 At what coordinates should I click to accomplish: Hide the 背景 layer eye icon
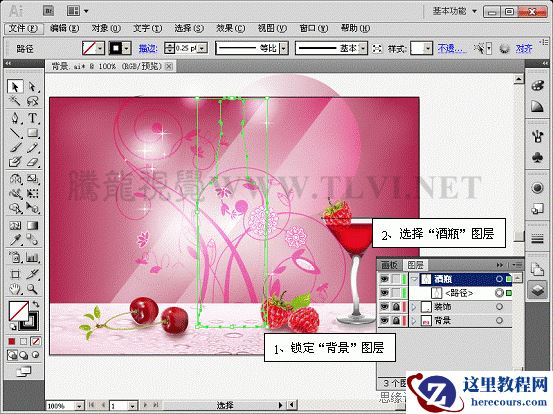(384, 321)
